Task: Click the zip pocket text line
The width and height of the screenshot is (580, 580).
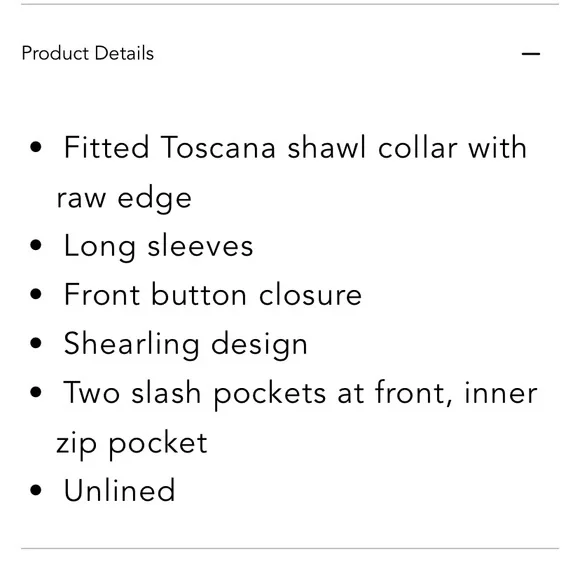Action: (x=132, y=444)
